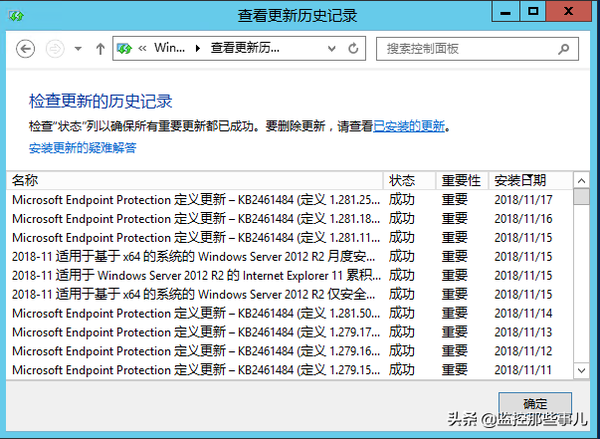The width and height of the screenshot is (600, 439).
Task: Sort by 名称 column header
Action: [x=195, y=180]
